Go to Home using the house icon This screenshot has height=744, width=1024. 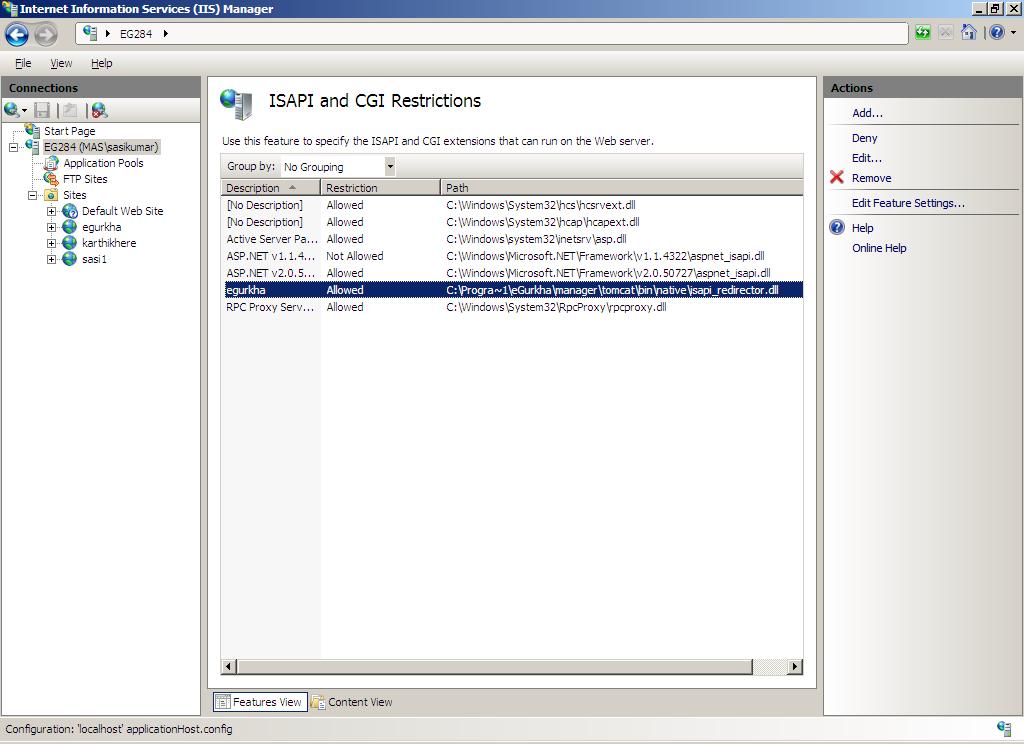pyautogui.click(x=969, y=32)
